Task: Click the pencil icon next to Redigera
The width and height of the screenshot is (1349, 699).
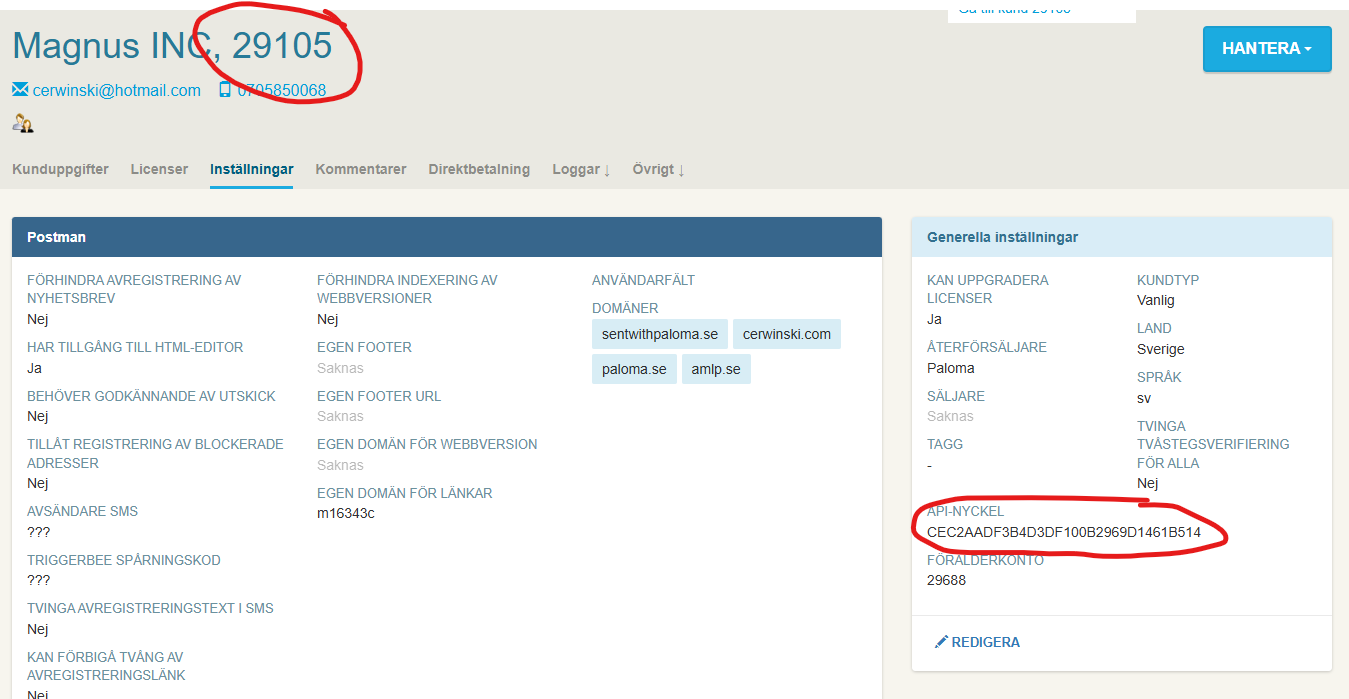Action: [x=941, y=642]
